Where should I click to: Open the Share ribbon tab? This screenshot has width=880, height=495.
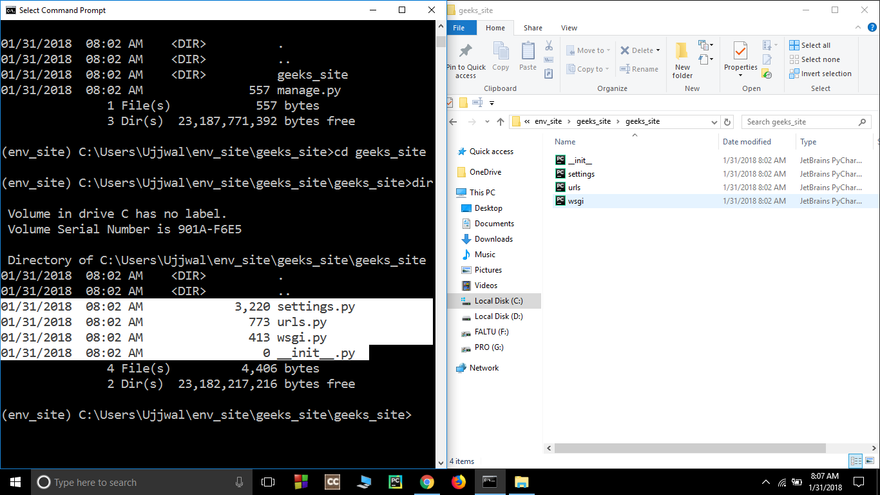pos(533,28)
